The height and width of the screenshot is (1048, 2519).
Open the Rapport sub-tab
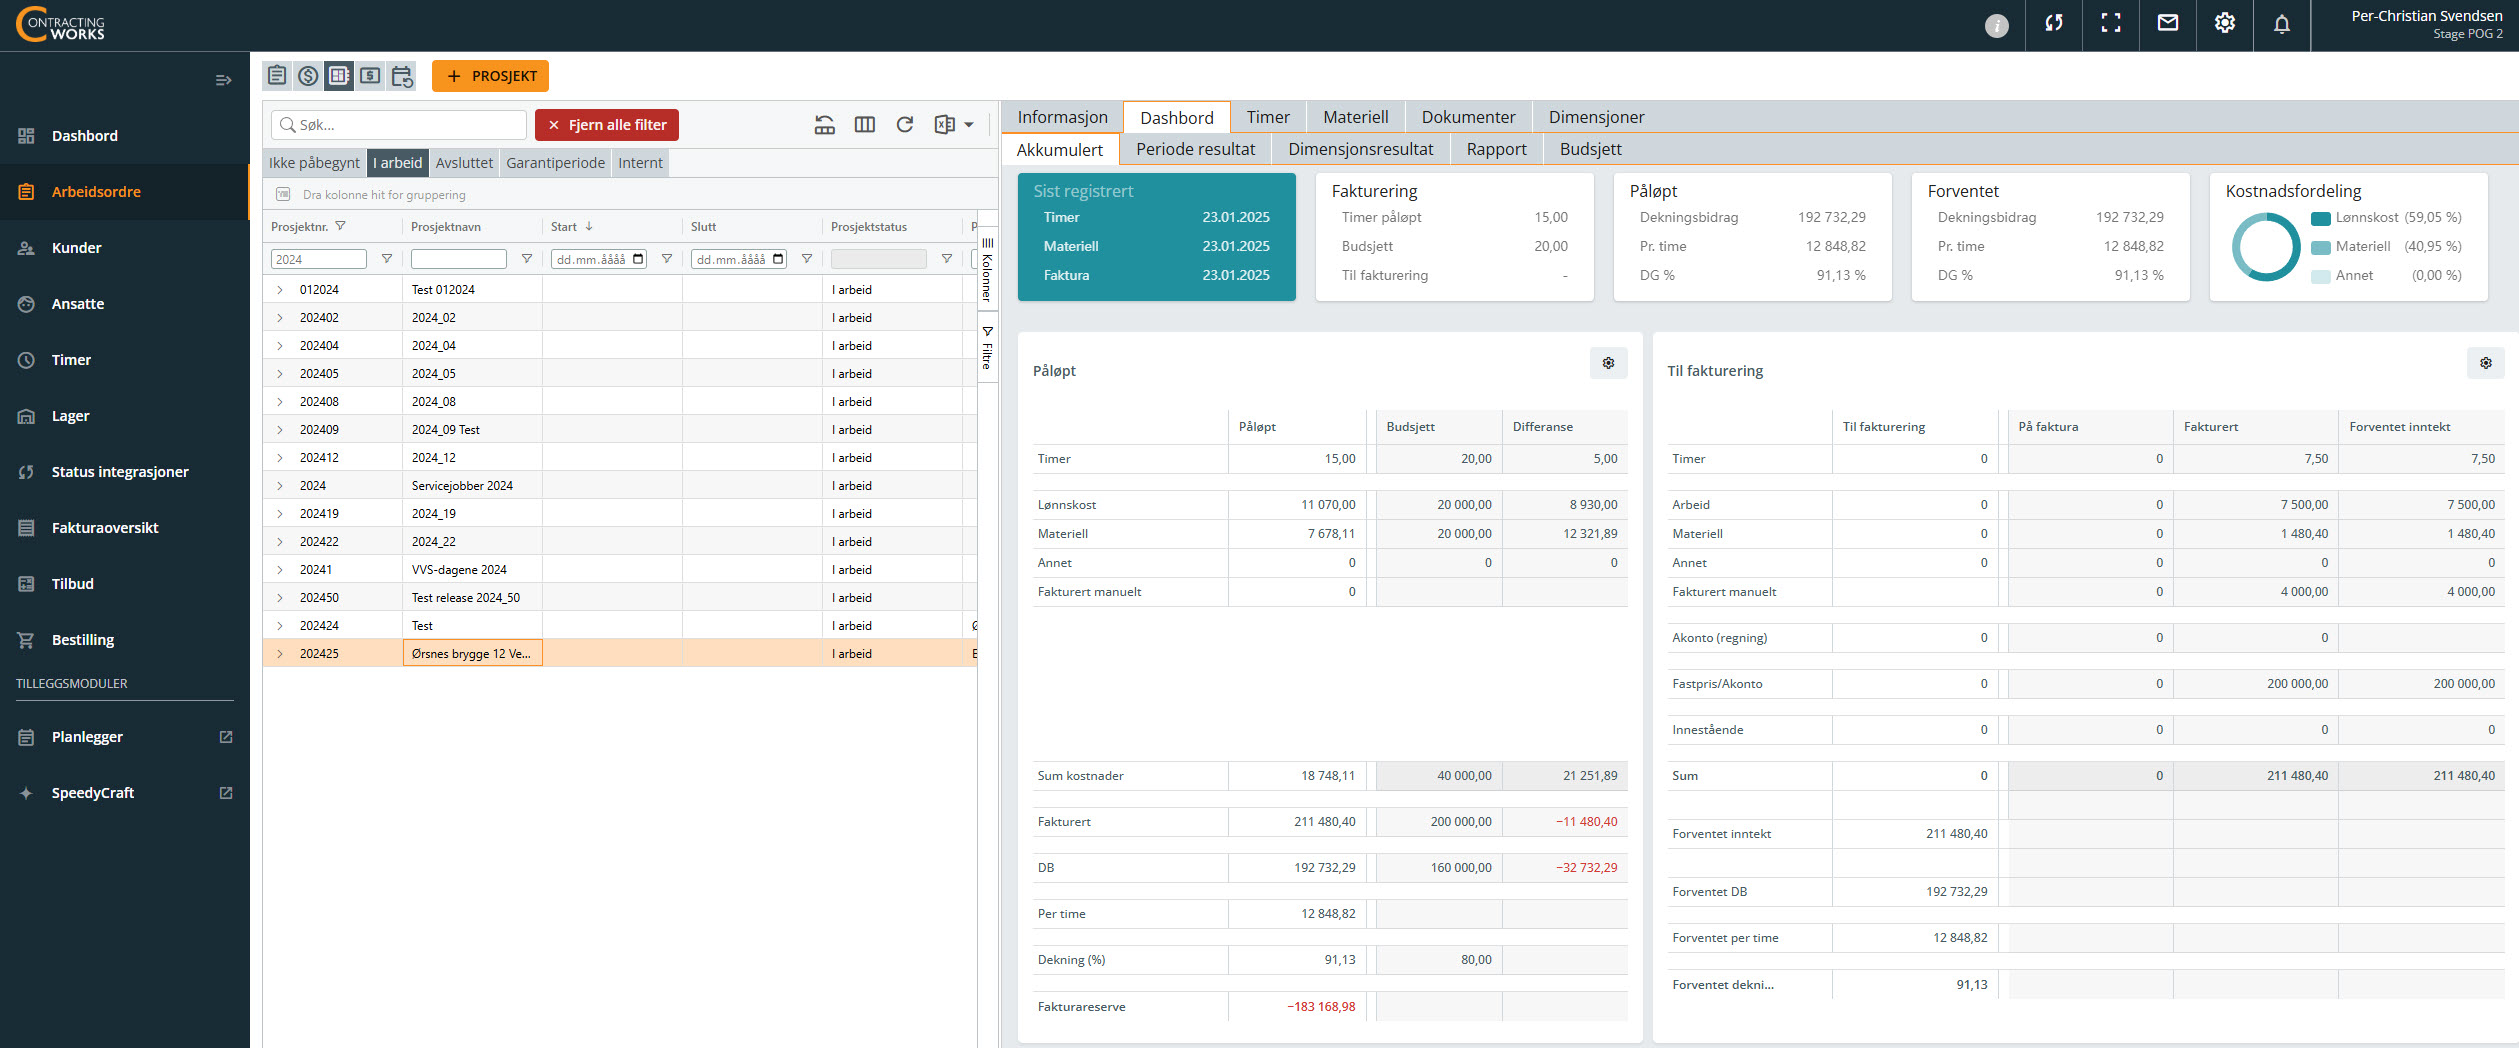click(1496, 149)
